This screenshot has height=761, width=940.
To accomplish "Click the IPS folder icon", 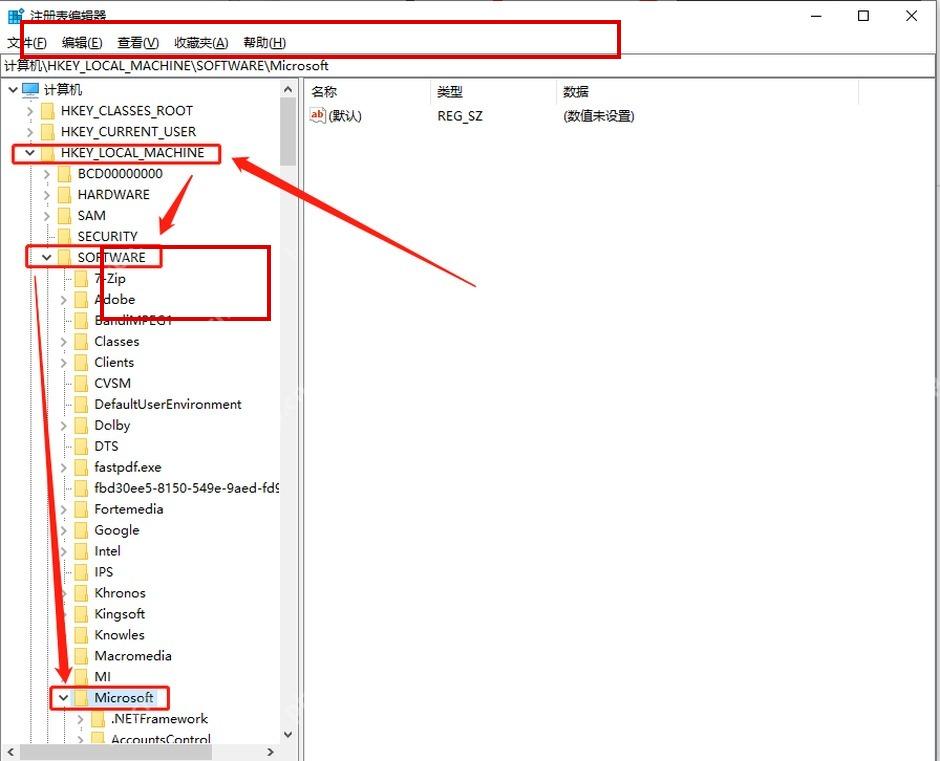I will 81,573.
